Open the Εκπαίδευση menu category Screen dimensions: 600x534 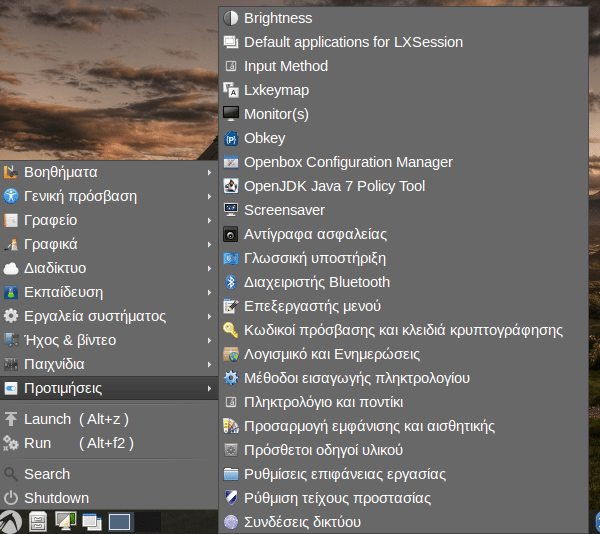coord(109,292)
